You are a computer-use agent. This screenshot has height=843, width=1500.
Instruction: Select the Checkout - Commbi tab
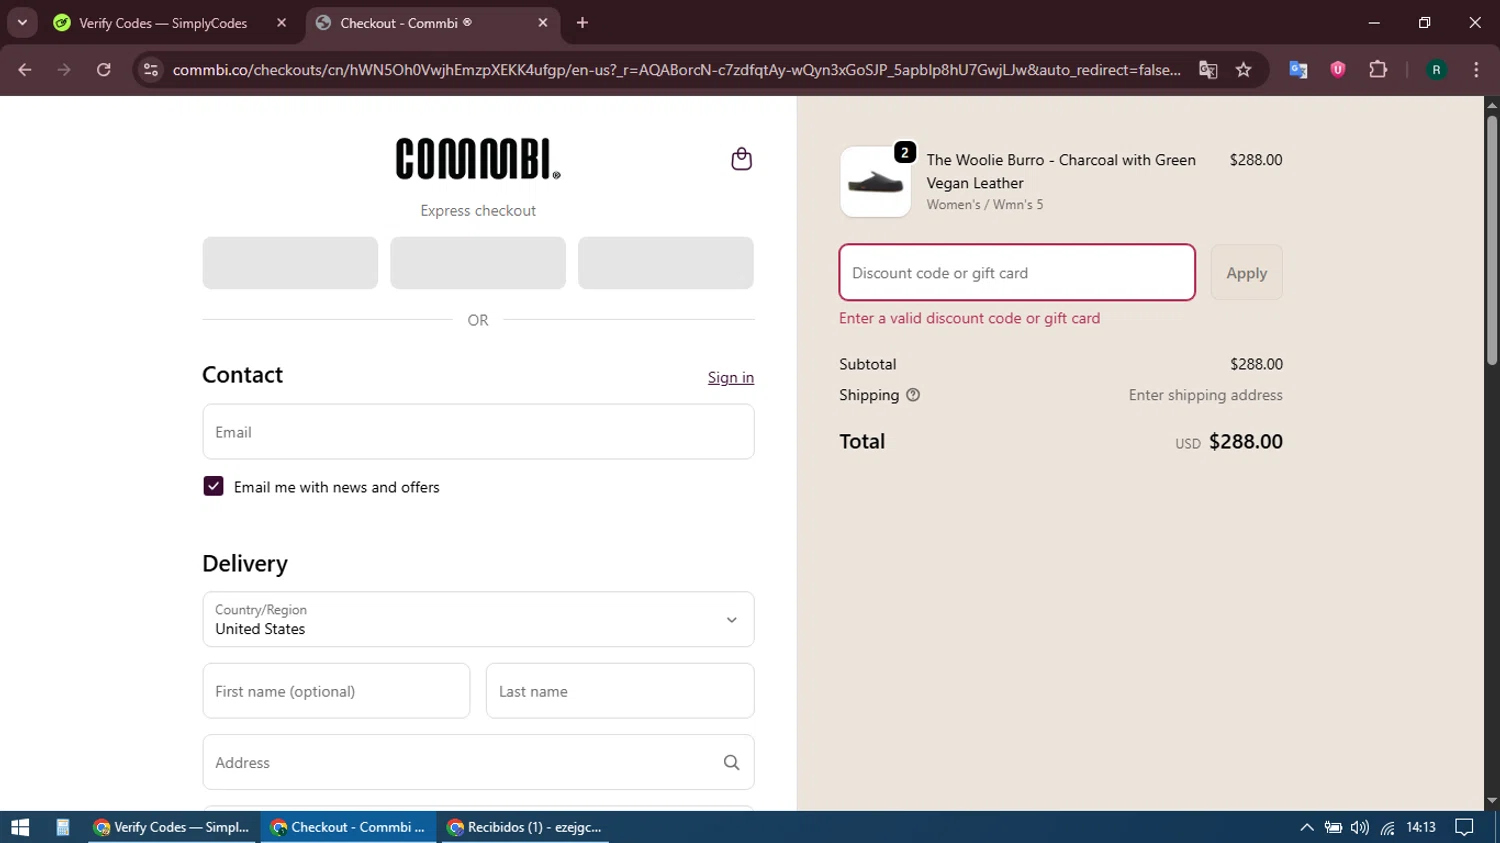pos(430,23)
